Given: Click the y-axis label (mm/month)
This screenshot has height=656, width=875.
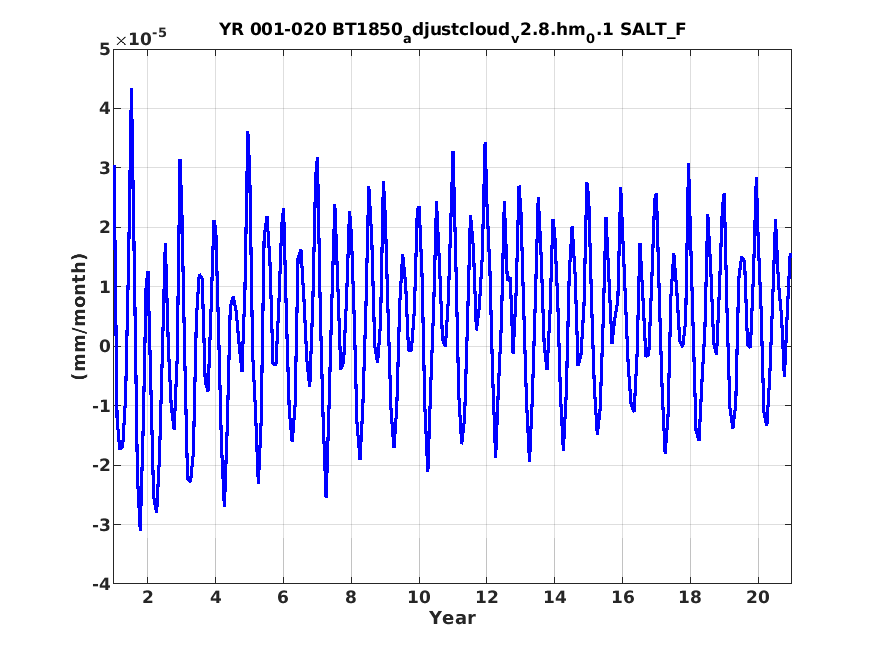Looking at the screenshot, I should (x=80, y=316).
